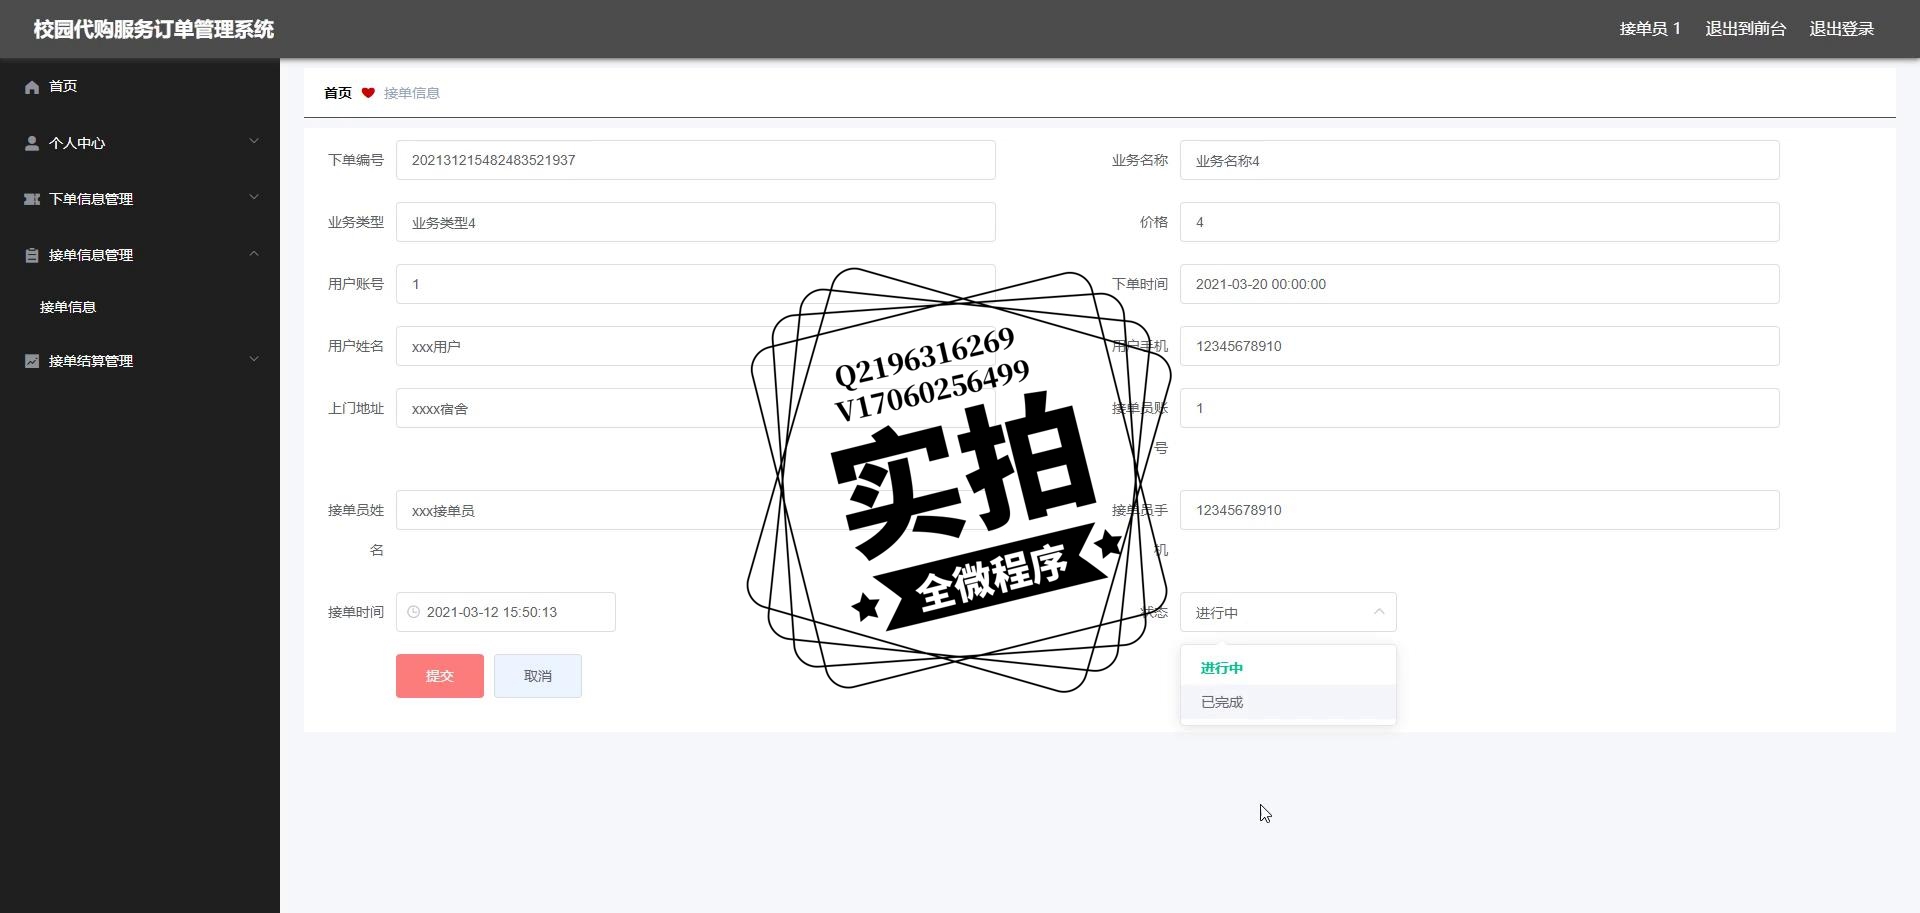Click the clipboard icon beside 接单信息管理
This screenshot has height=913, width=1920.
32,255
